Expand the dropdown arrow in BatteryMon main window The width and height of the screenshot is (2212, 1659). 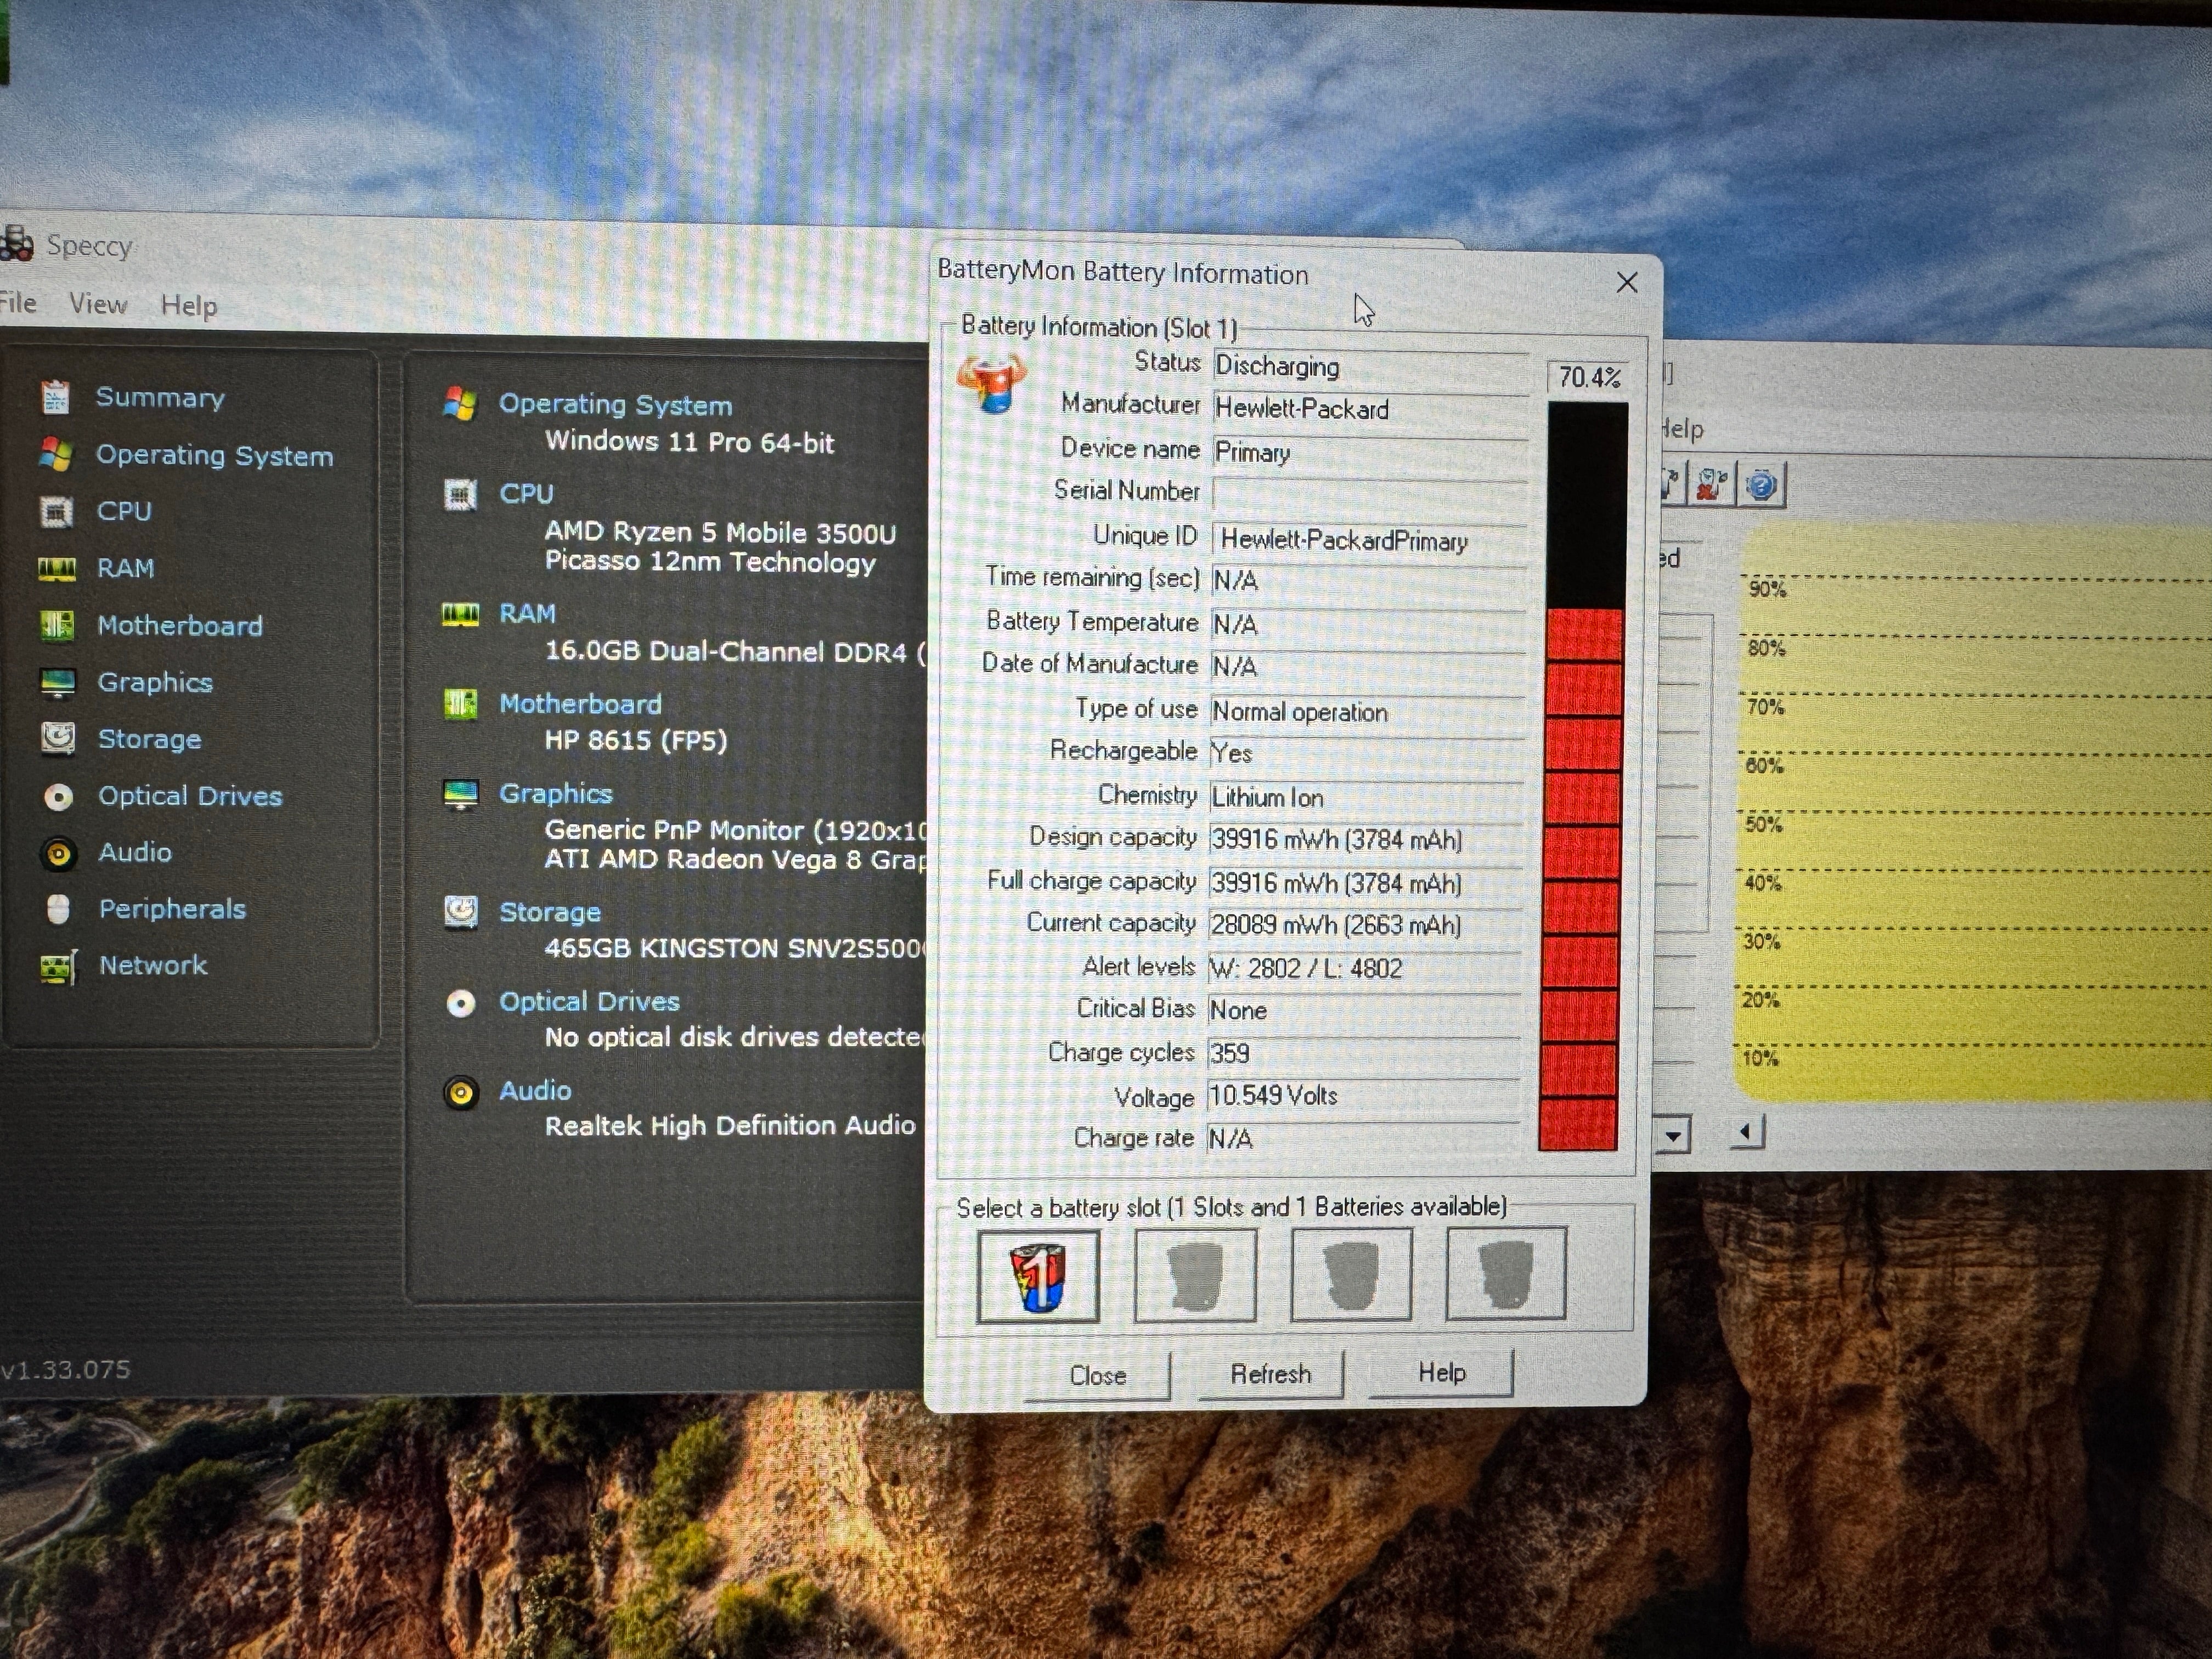click(x=1672, y=1135)
